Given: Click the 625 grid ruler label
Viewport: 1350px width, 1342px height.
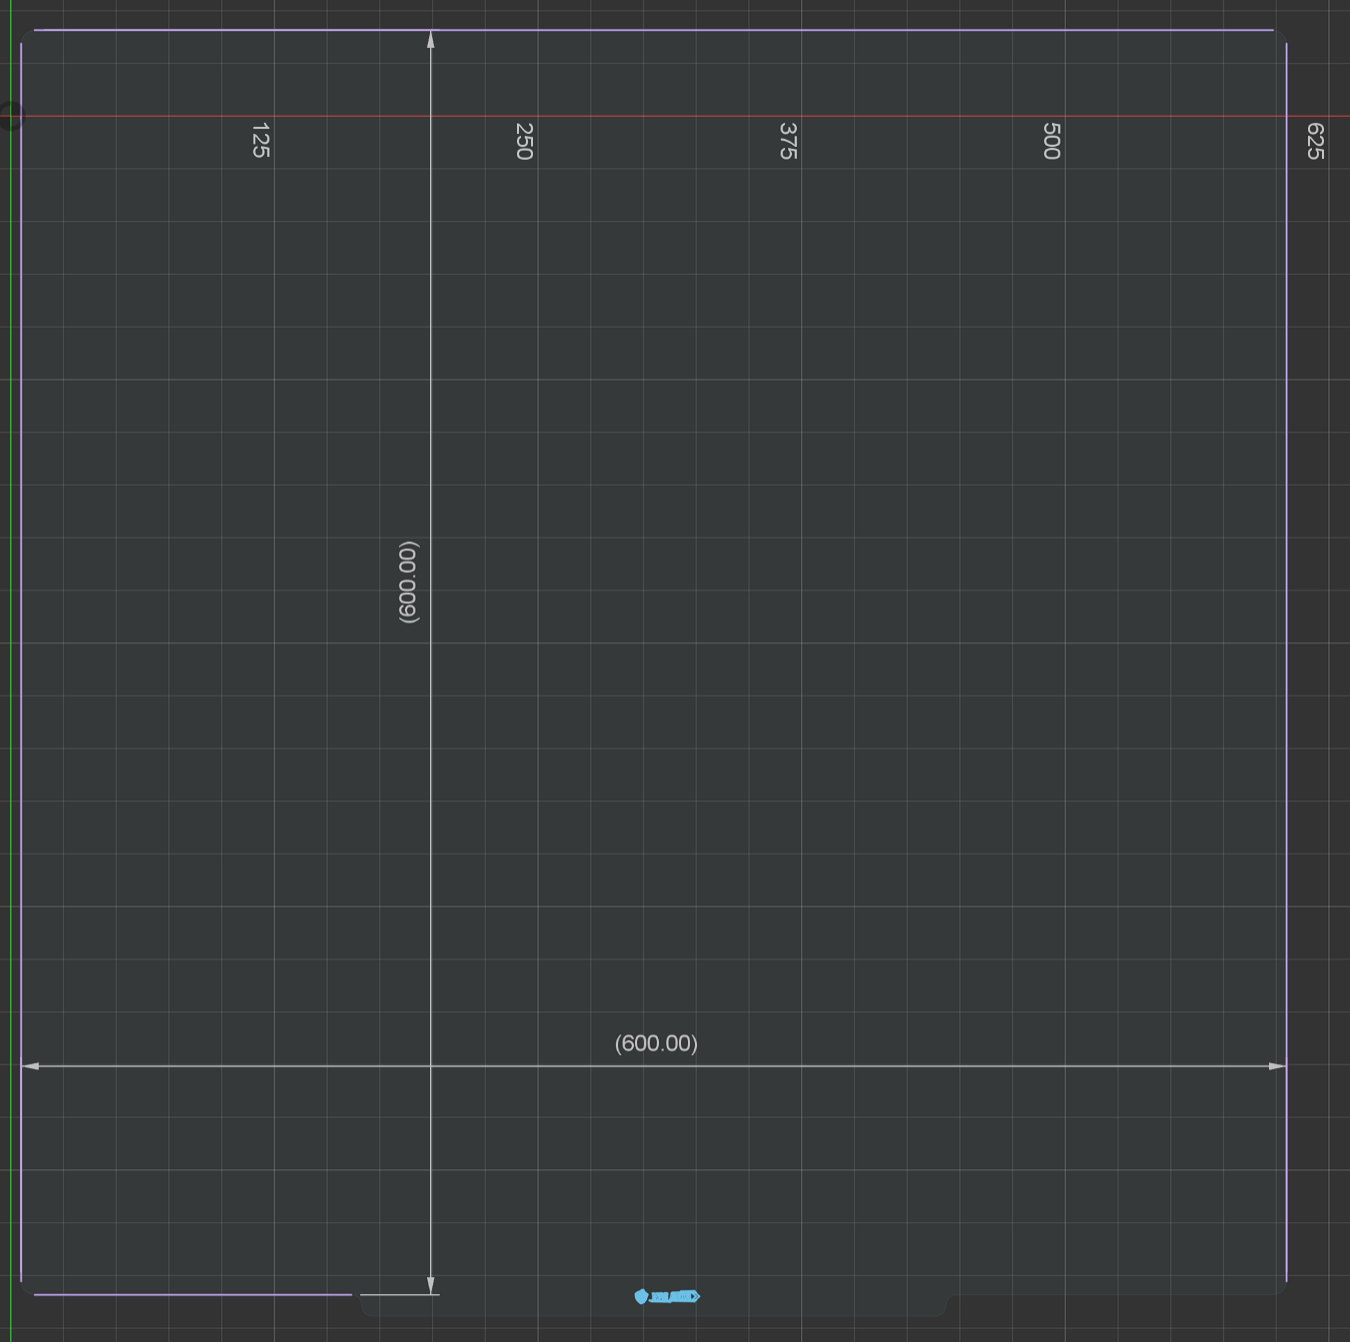Looking at the screenshot, I should 1315,141.
